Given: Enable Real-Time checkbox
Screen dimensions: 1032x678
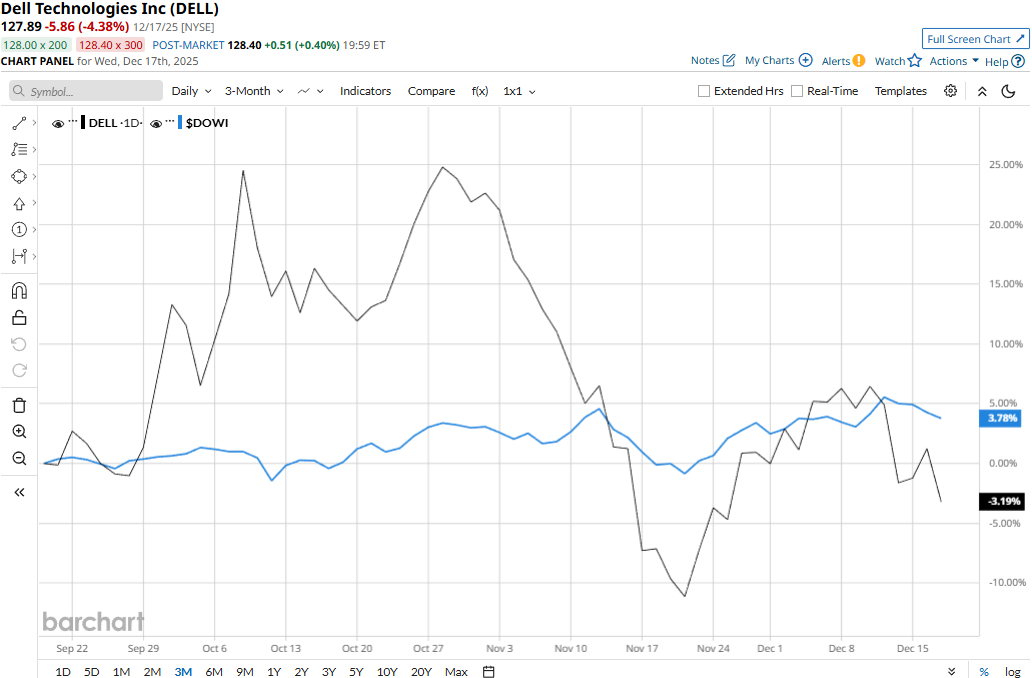Looking at the screenshot, I should (796, 91).
